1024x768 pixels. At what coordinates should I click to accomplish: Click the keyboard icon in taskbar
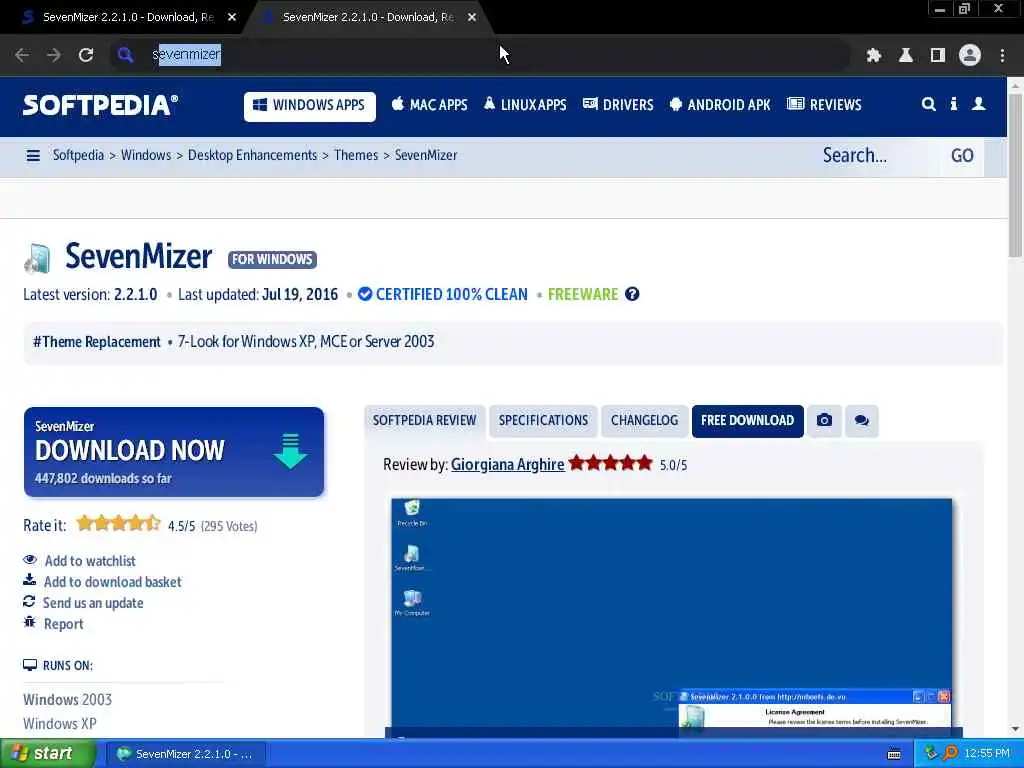tap(894, 754)
